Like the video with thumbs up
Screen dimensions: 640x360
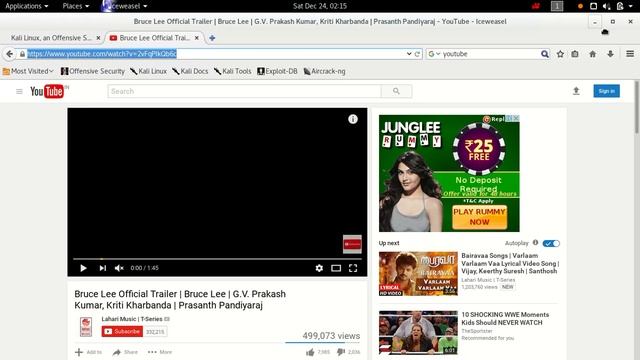(310, 352)
